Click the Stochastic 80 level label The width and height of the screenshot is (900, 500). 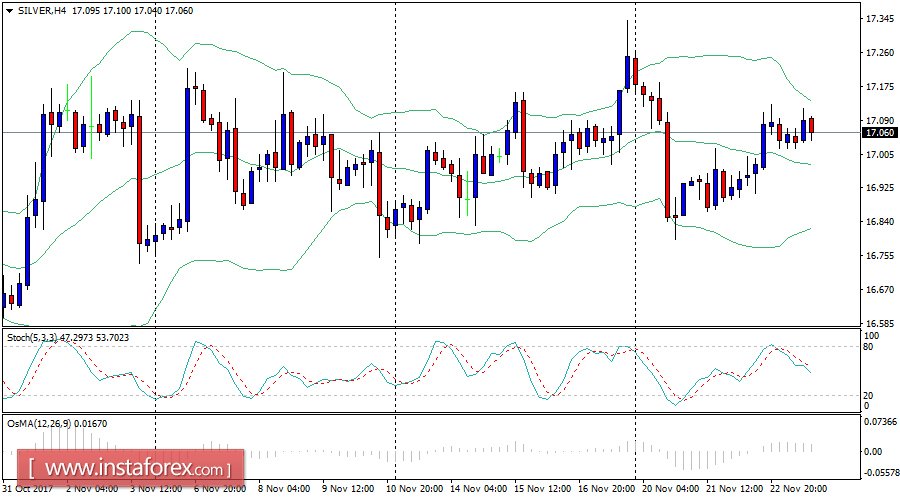click(868, 347)
